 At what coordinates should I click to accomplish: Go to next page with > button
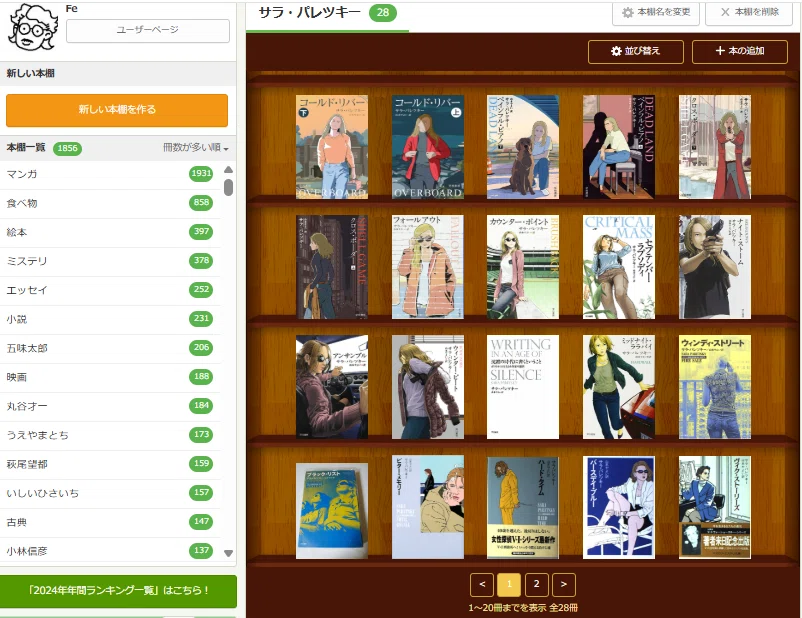pos(564,585)
